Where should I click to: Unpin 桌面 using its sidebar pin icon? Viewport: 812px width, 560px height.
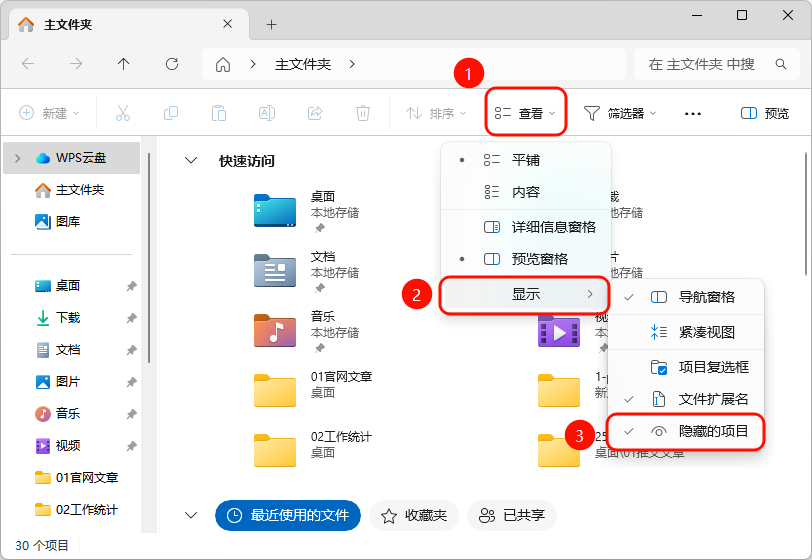click(x=132, y=286)
